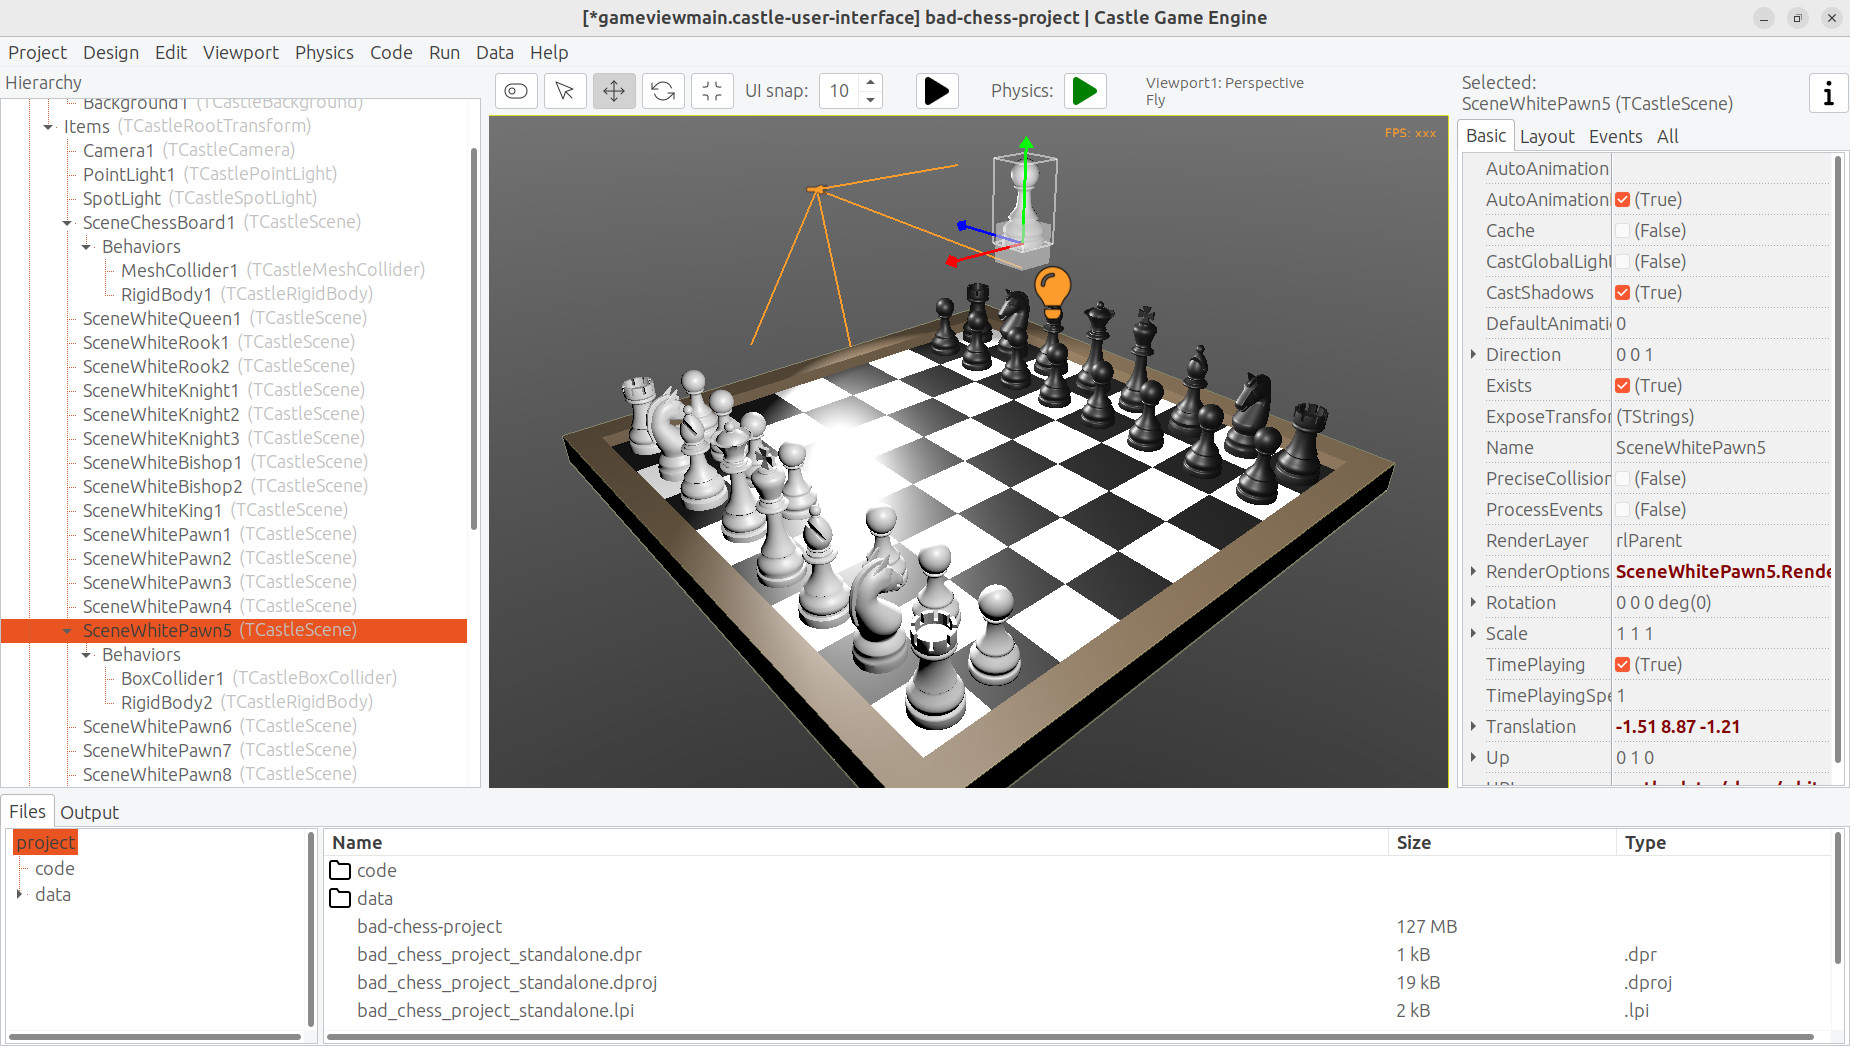Switch to the Output tab
The height and width of the screenshot is (1046, 1850).
[x=90, y=813]
